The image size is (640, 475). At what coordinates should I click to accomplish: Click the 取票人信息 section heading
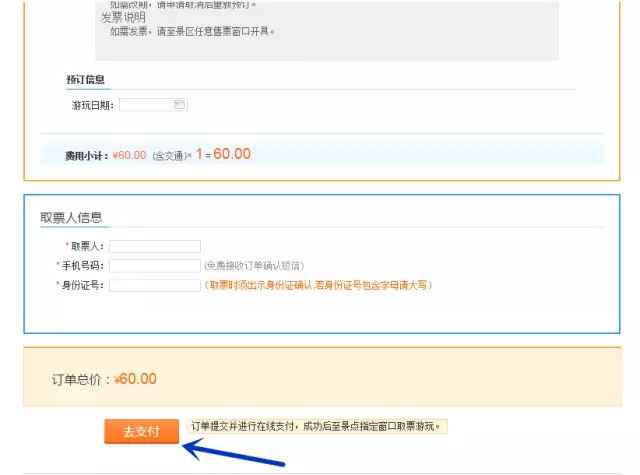(x=71, y=218)
